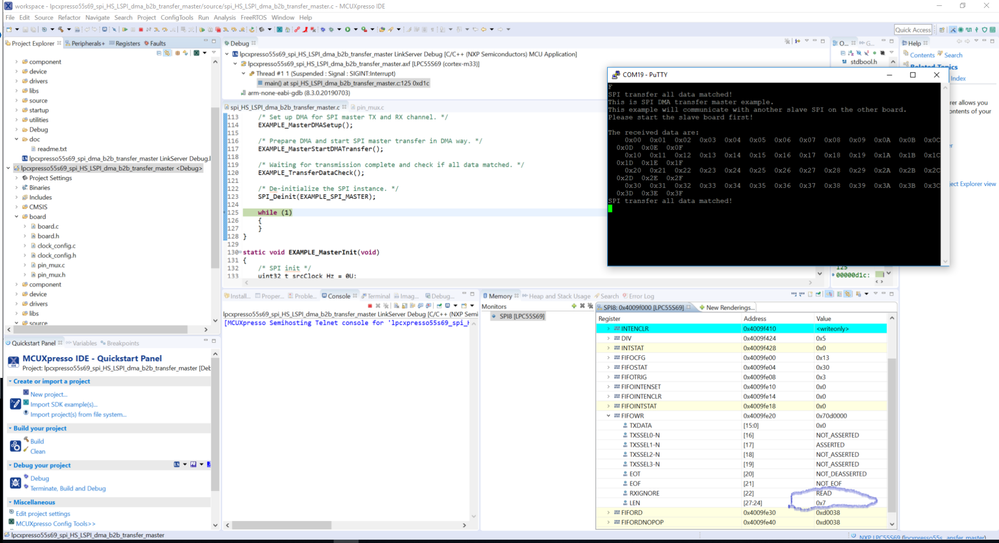Click 'Terminate, Build and Debug' link
The image size is (999, 543).
tap(68, 489)
